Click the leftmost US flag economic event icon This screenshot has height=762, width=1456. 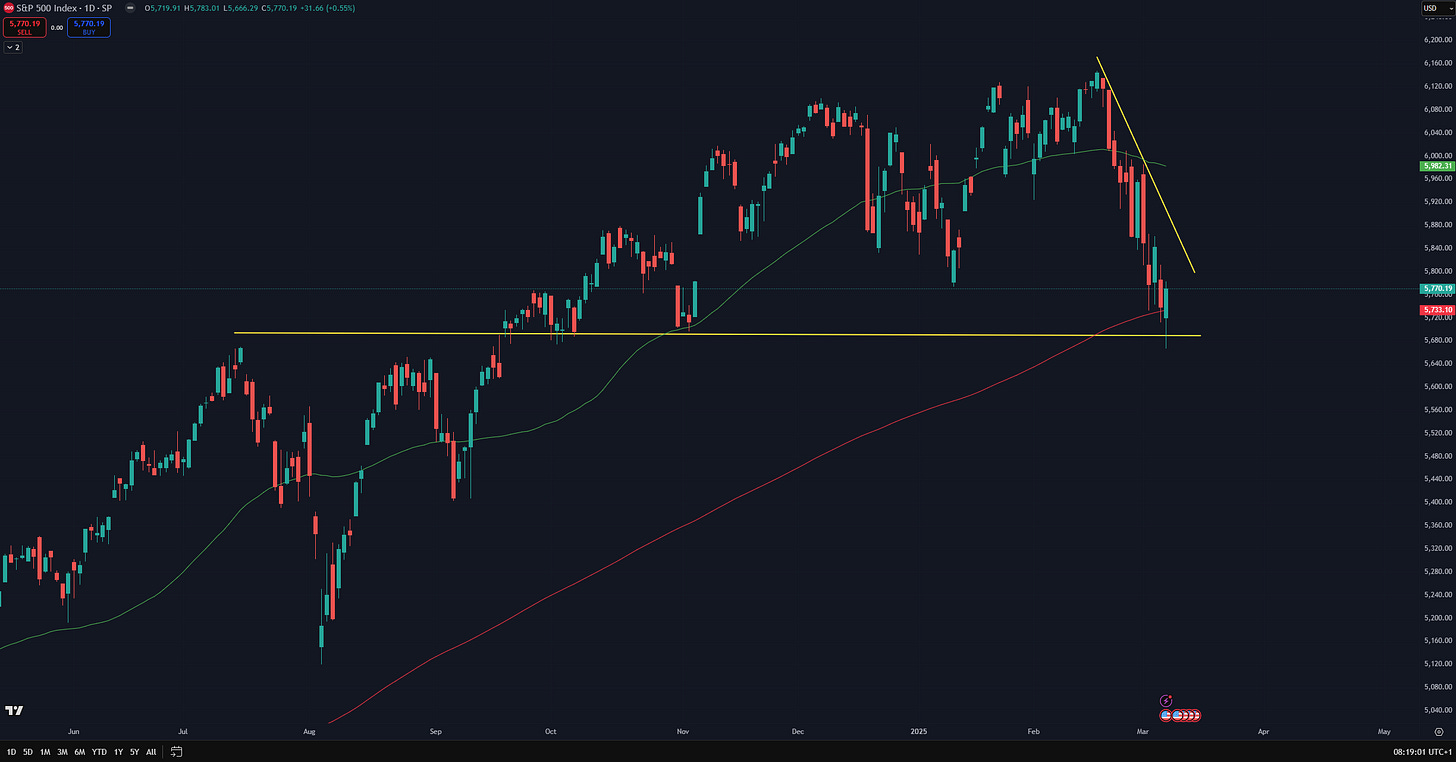click(x=1166, y=716)
